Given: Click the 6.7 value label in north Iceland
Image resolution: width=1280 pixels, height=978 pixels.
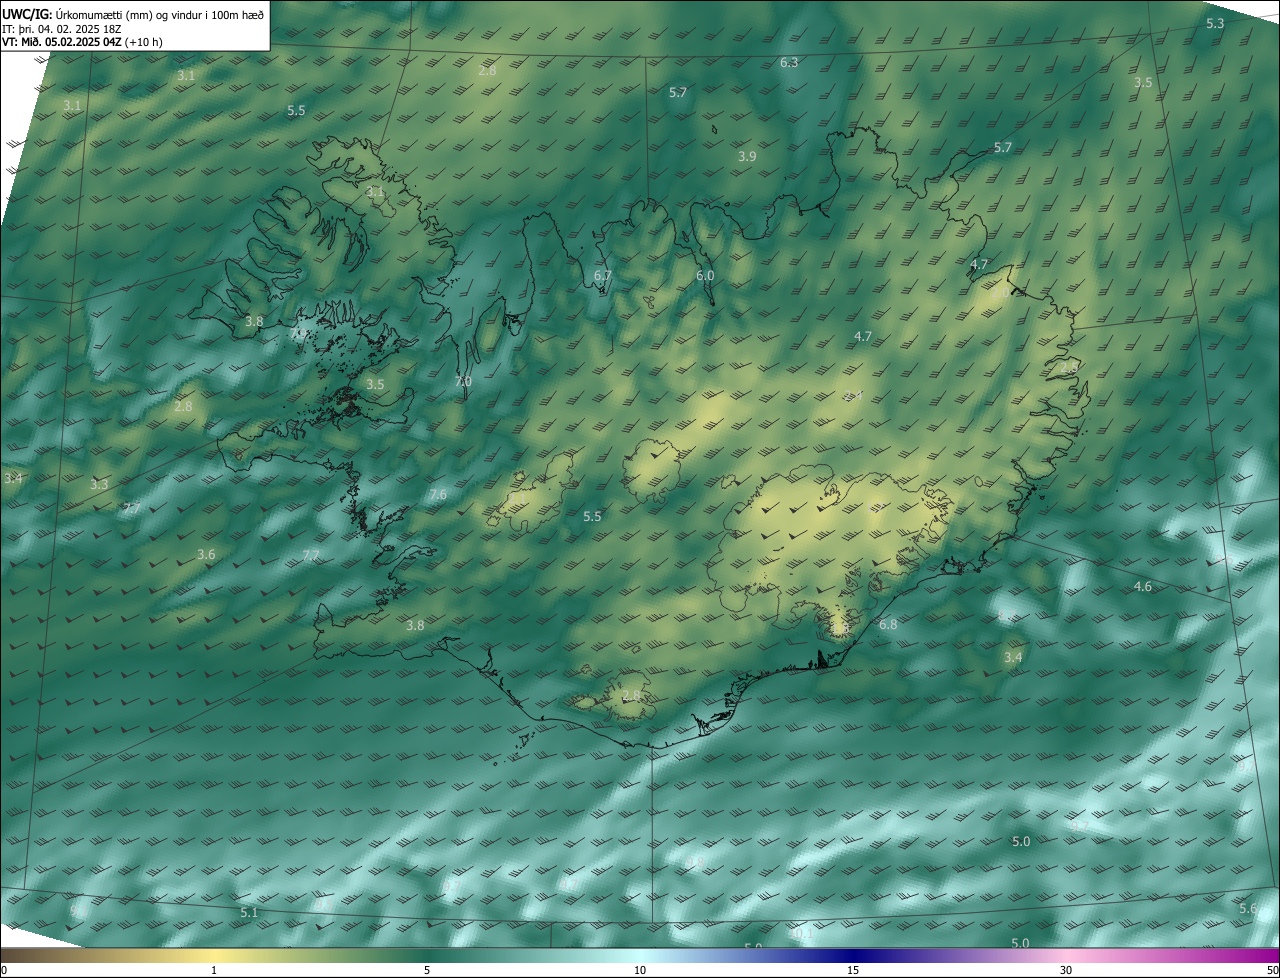Looking at the screenshot, I should click(x=602, y=275).
